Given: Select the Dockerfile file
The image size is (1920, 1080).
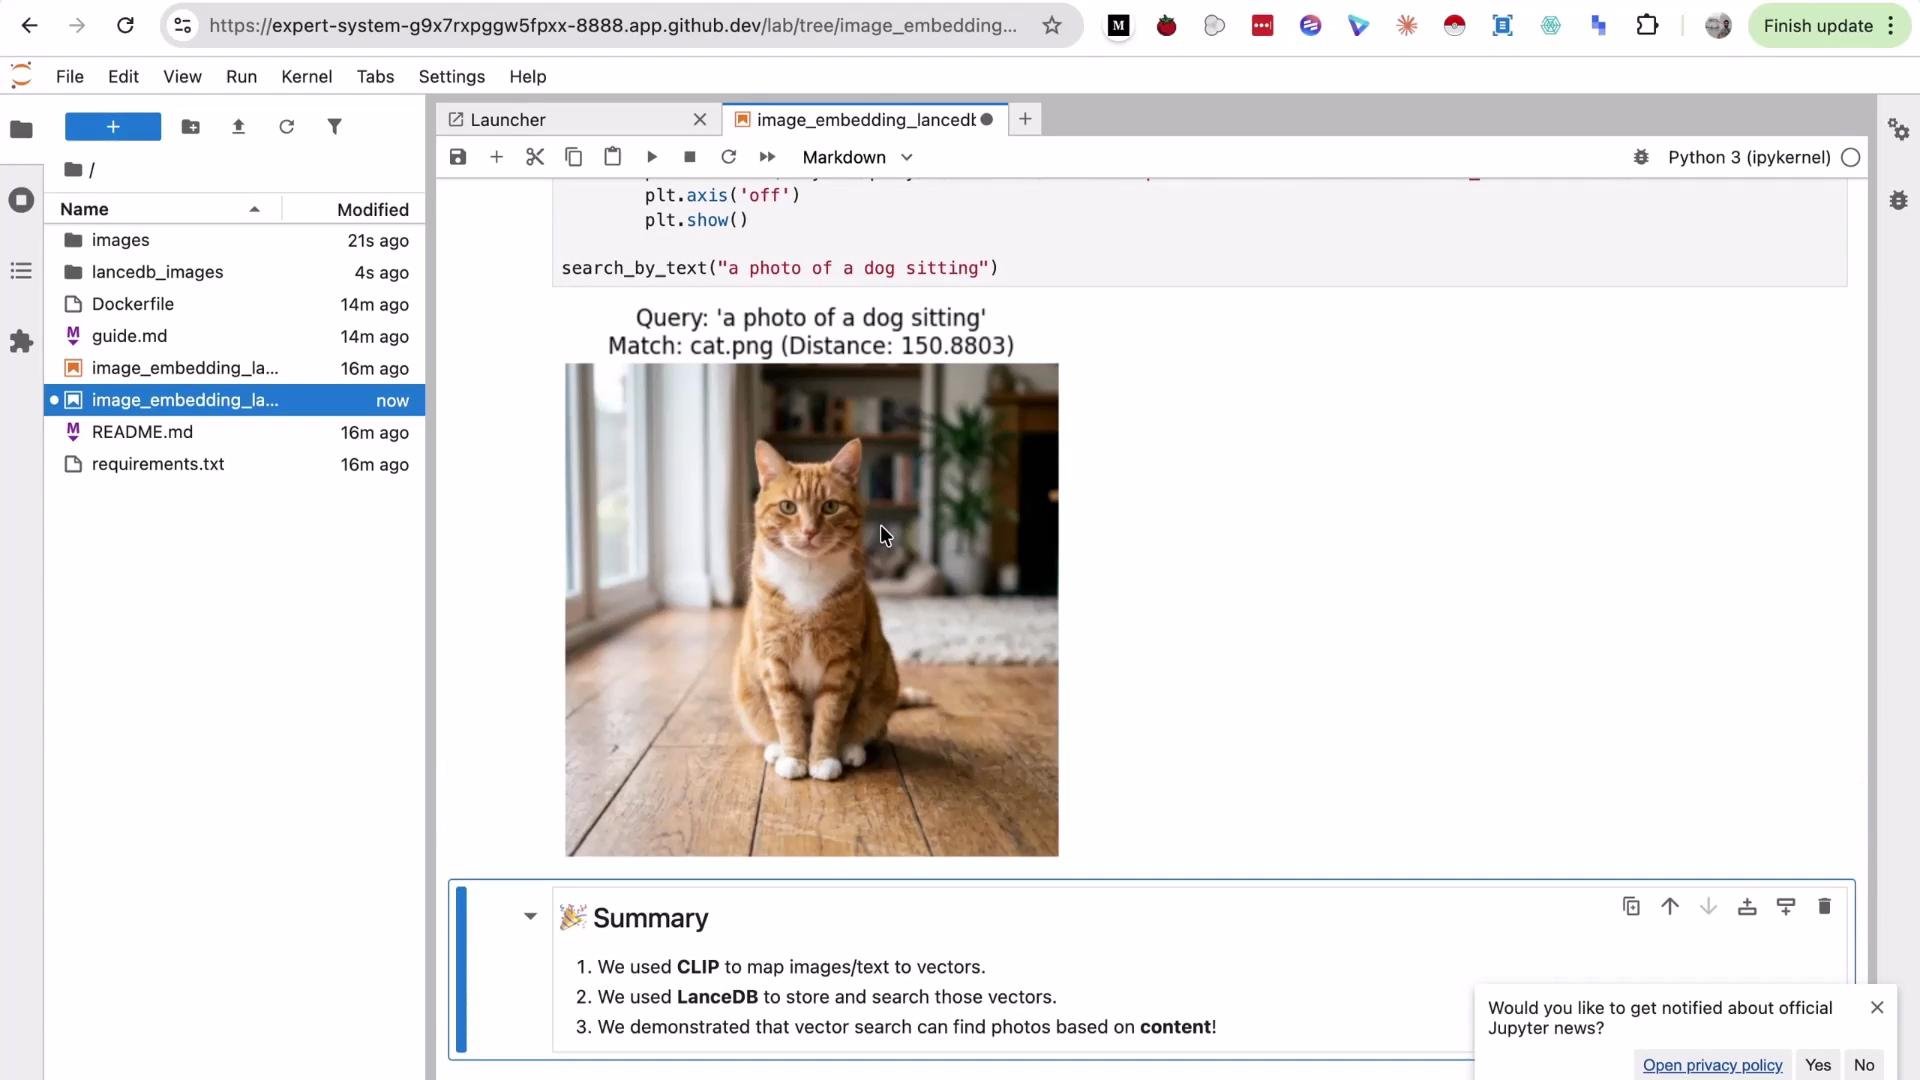Looking at the screenshot, I should pos(235,304).
